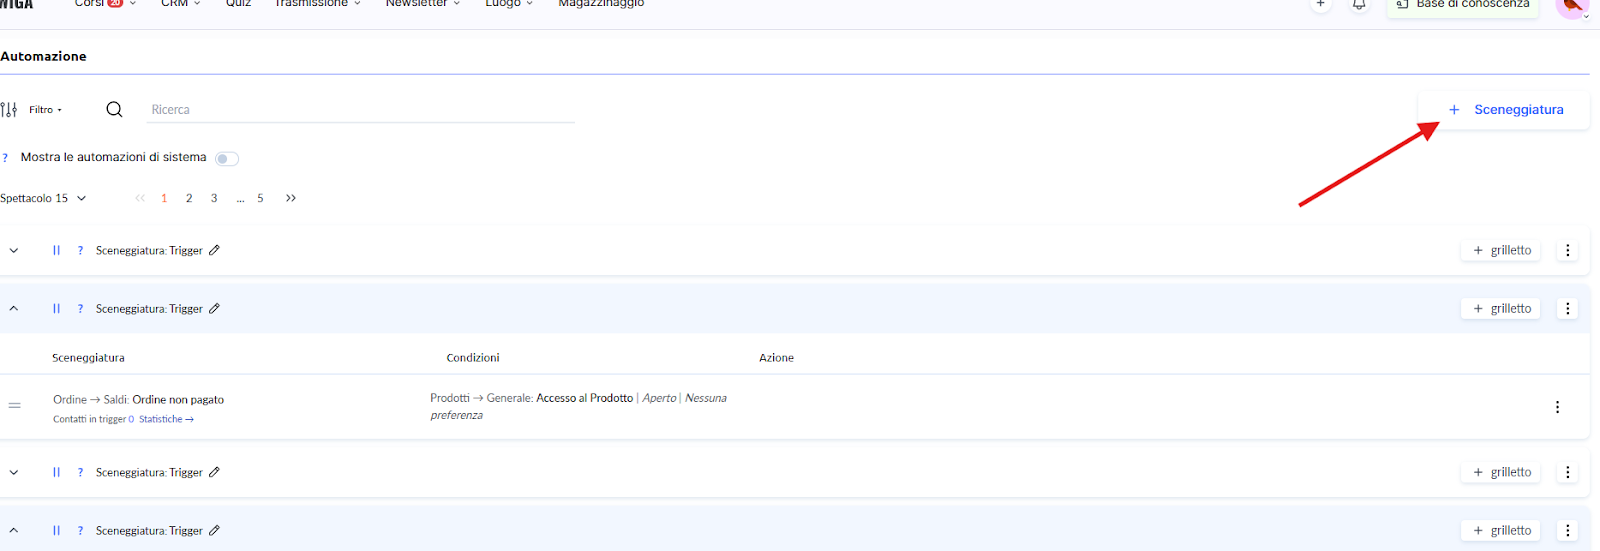Click Accesso al Prodotto condition text
This screenshot has width=1600, height=551.
tap(584, 398)
